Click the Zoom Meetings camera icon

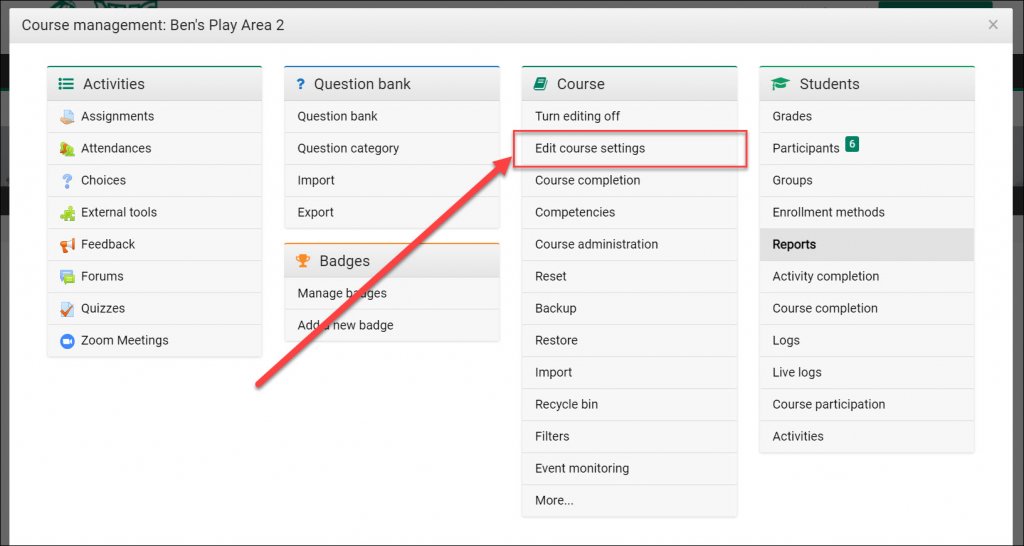67,341
